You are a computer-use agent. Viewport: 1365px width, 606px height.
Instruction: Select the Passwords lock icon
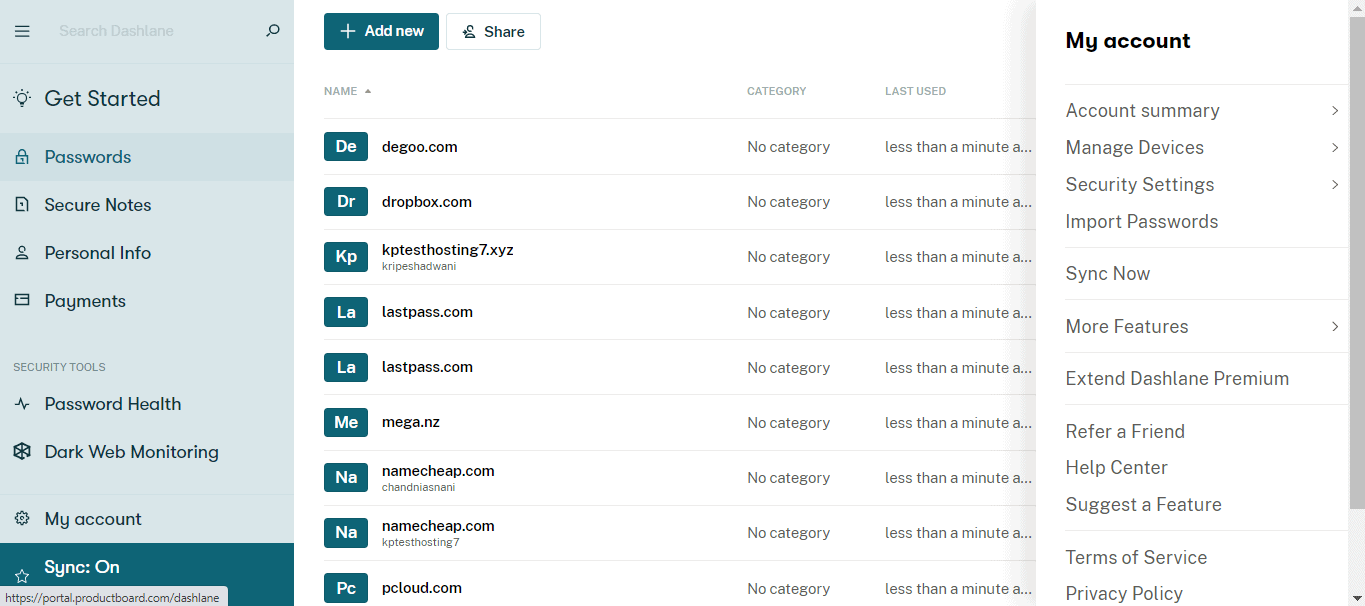tap(22, 157)
